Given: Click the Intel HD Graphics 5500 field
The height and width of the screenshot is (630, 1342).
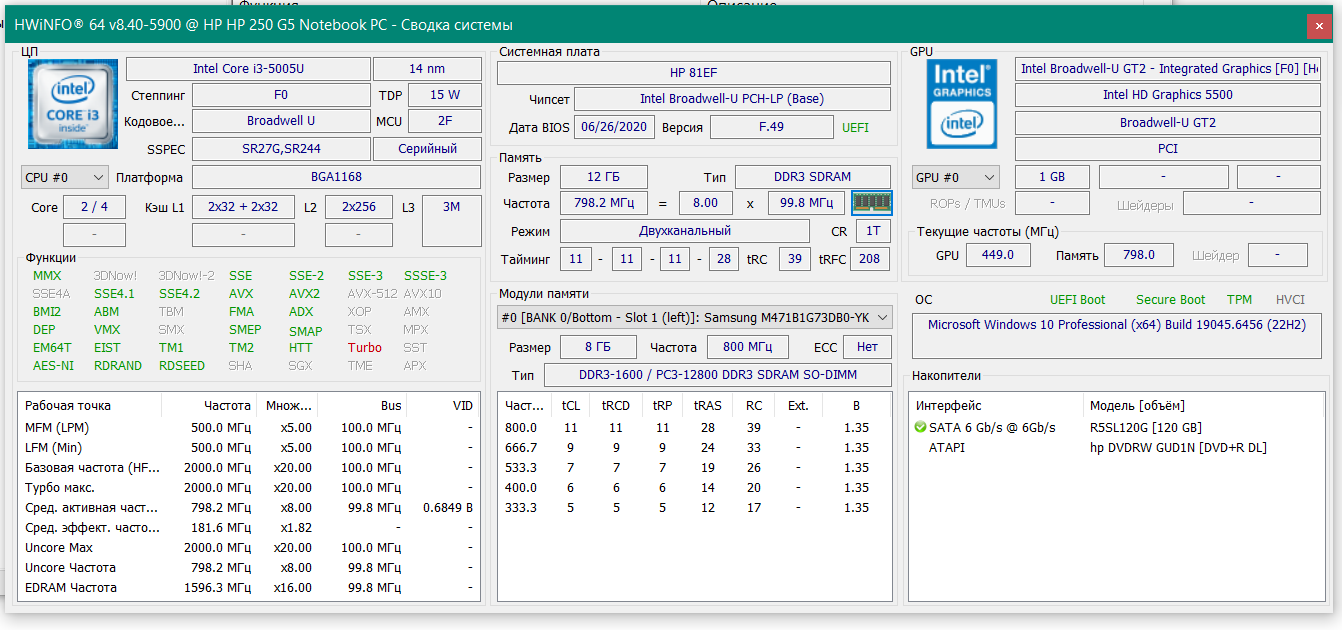Looking at the screenshot, I should click(1167, 95).
